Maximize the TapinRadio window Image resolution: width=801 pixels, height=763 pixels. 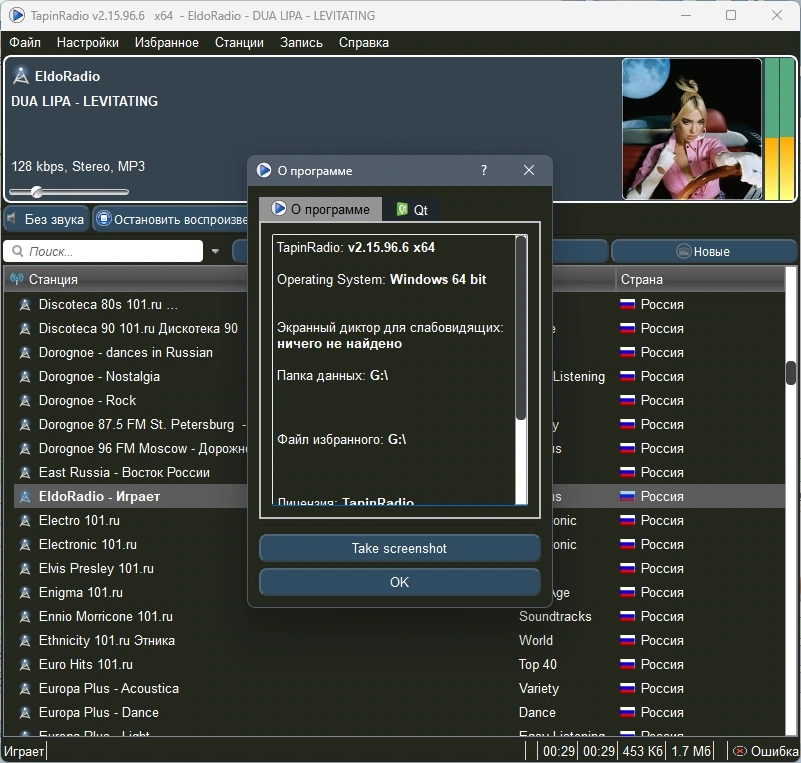[x=731, y=15]
